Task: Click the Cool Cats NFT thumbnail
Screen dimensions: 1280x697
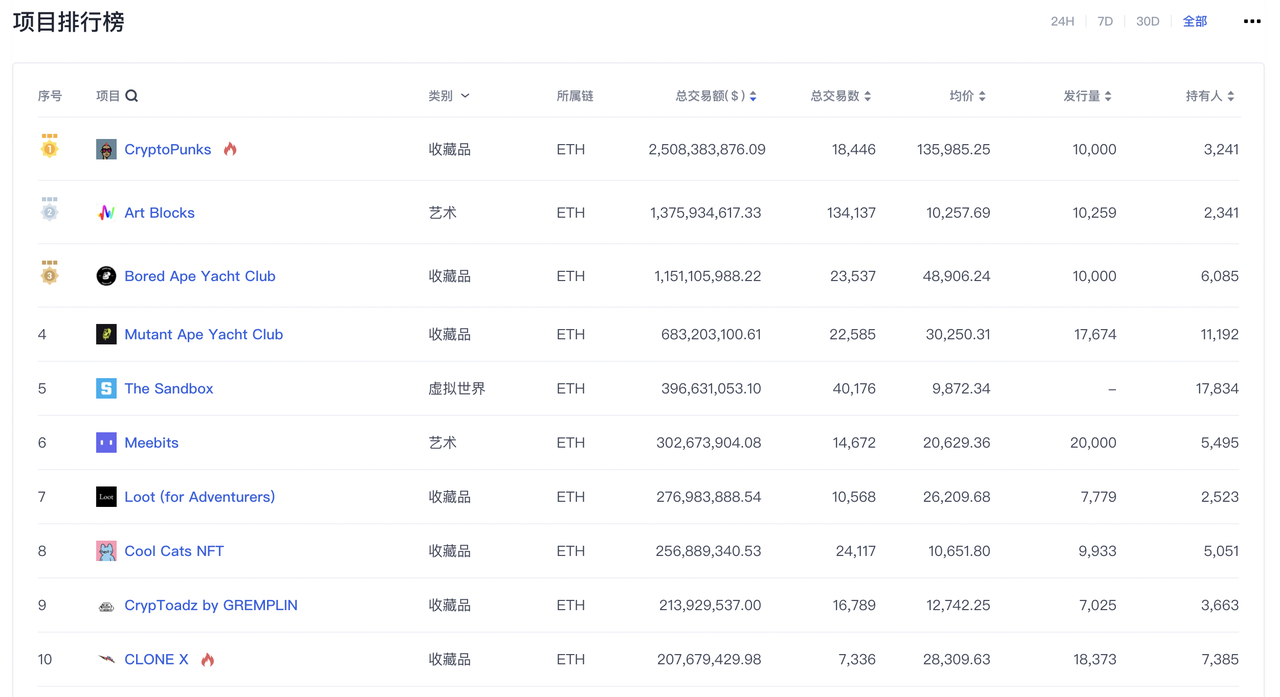Action: pyautogui.click(x=106, y=551)
